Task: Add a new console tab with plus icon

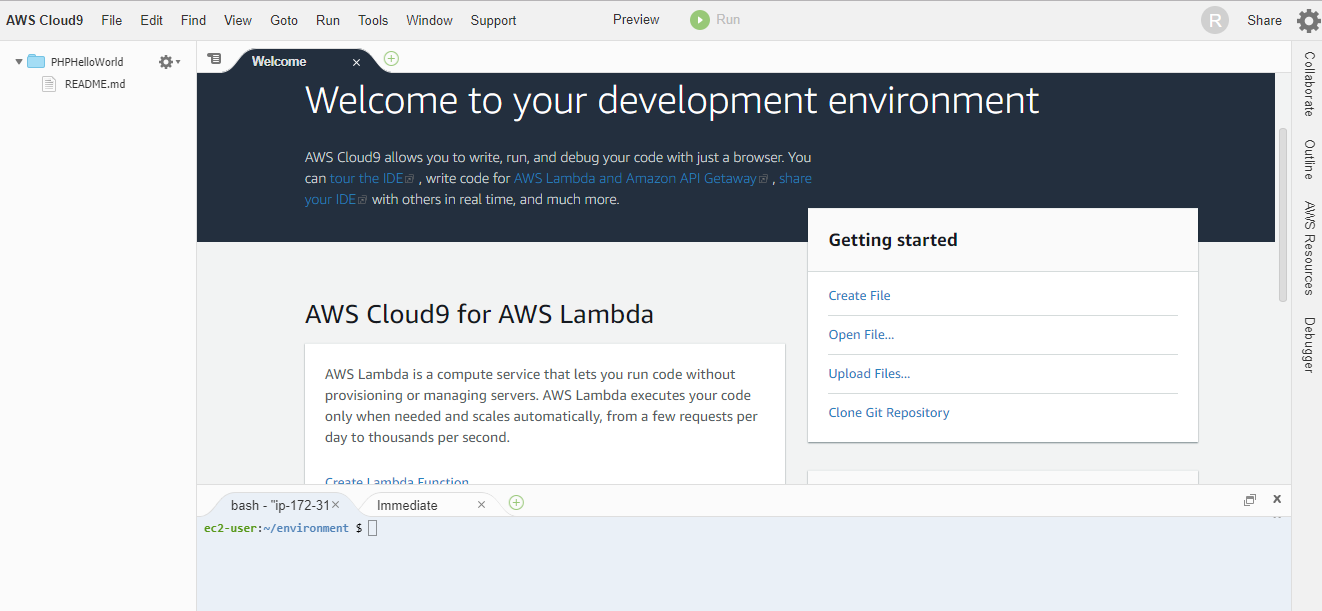Action: (516, 502)
